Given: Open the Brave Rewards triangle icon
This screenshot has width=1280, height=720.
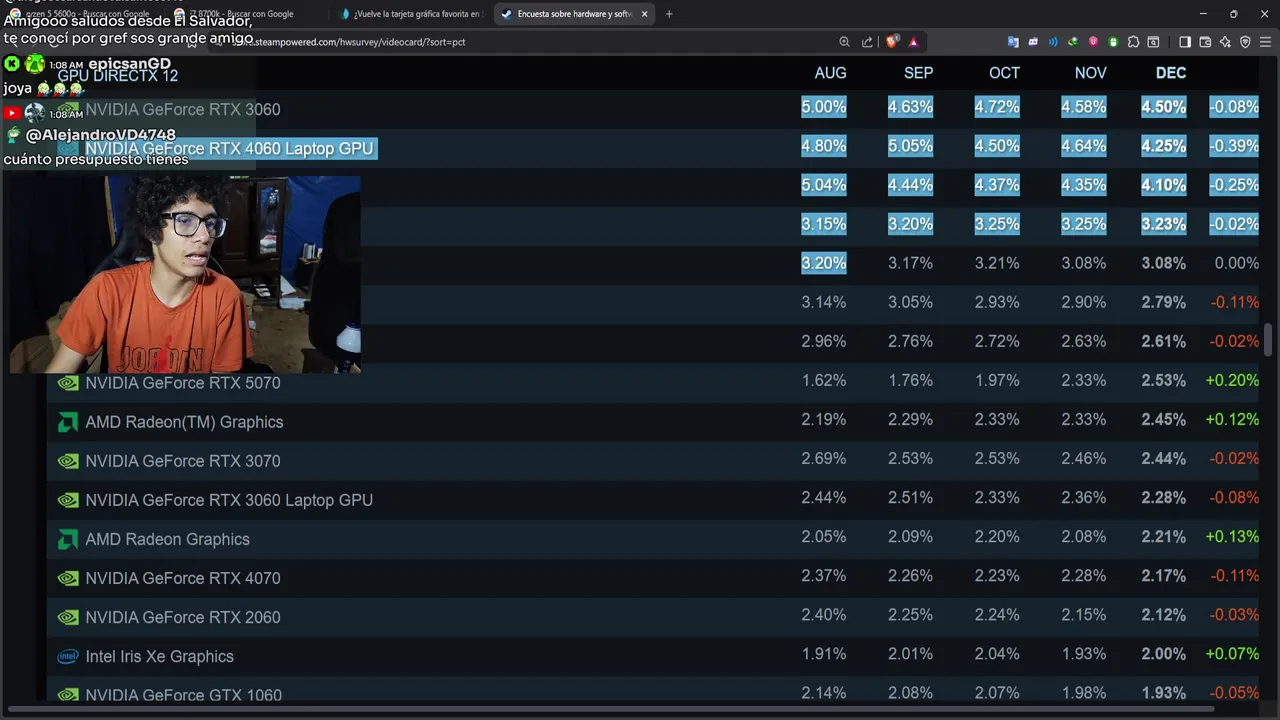Looking at the screenshot, I should [x=913, y=42].
